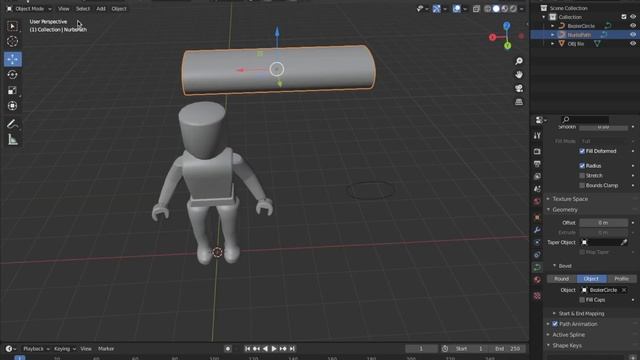Open the Object menu

coord(119,9)
